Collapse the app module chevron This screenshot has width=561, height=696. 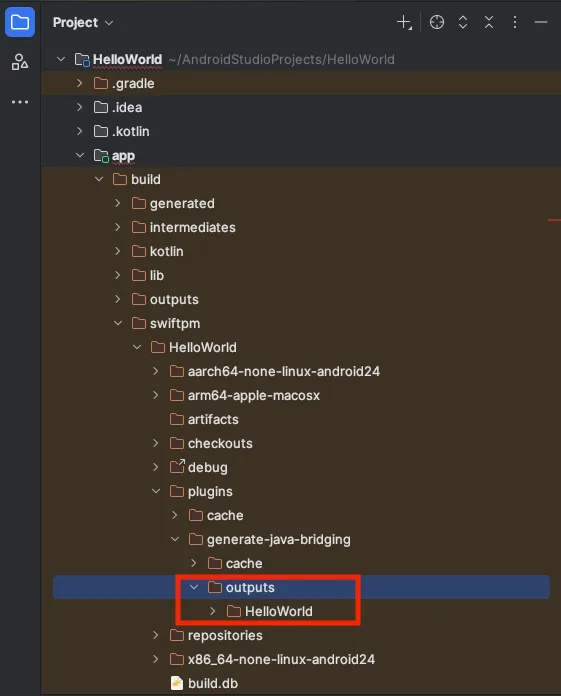[80, 155]
